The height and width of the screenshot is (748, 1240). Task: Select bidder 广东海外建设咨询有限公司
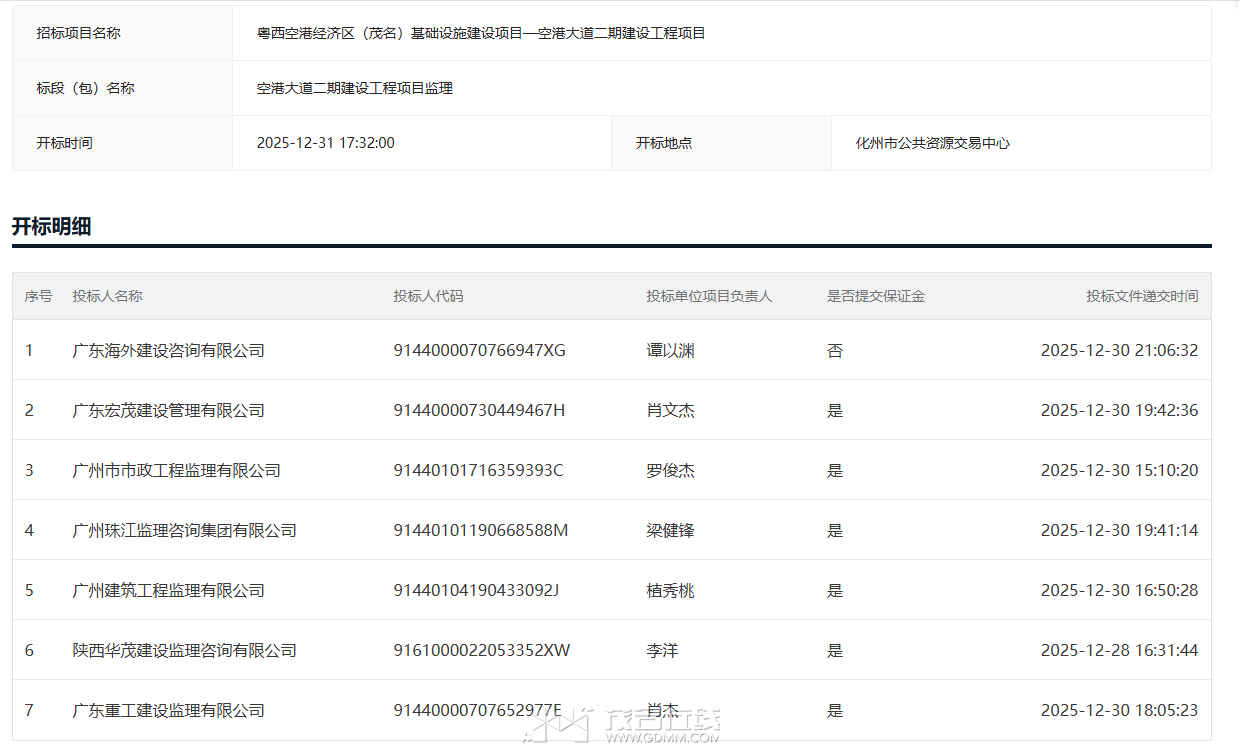point(168,351)
